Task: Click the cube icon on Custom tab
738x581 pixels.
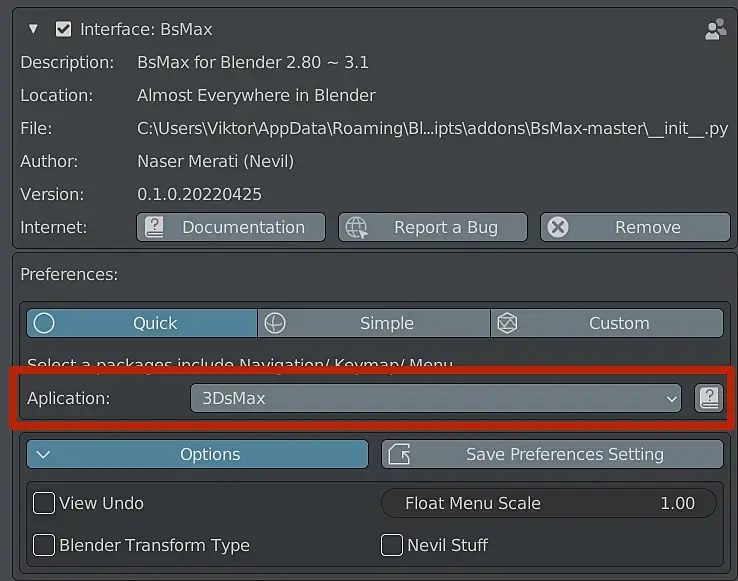Action: (x=508, y=323)
